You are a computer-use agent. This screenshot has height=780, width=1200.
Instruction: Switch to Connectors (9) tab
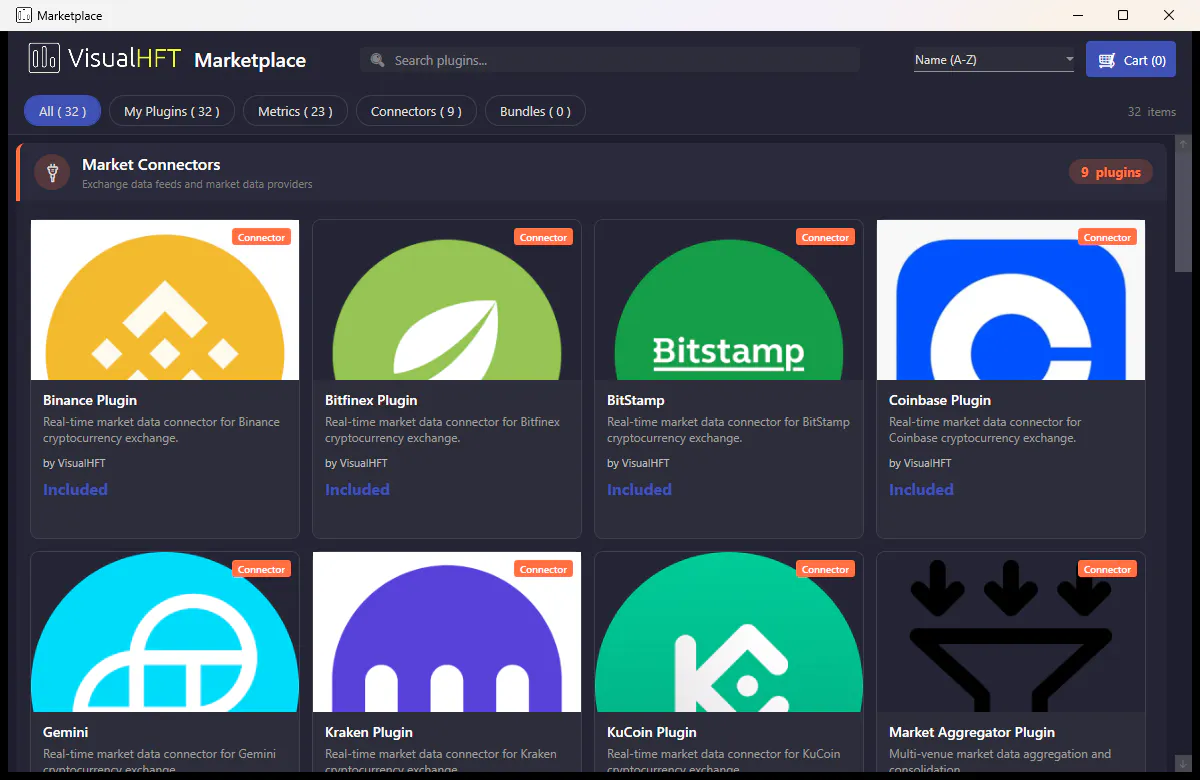point(416,111)
